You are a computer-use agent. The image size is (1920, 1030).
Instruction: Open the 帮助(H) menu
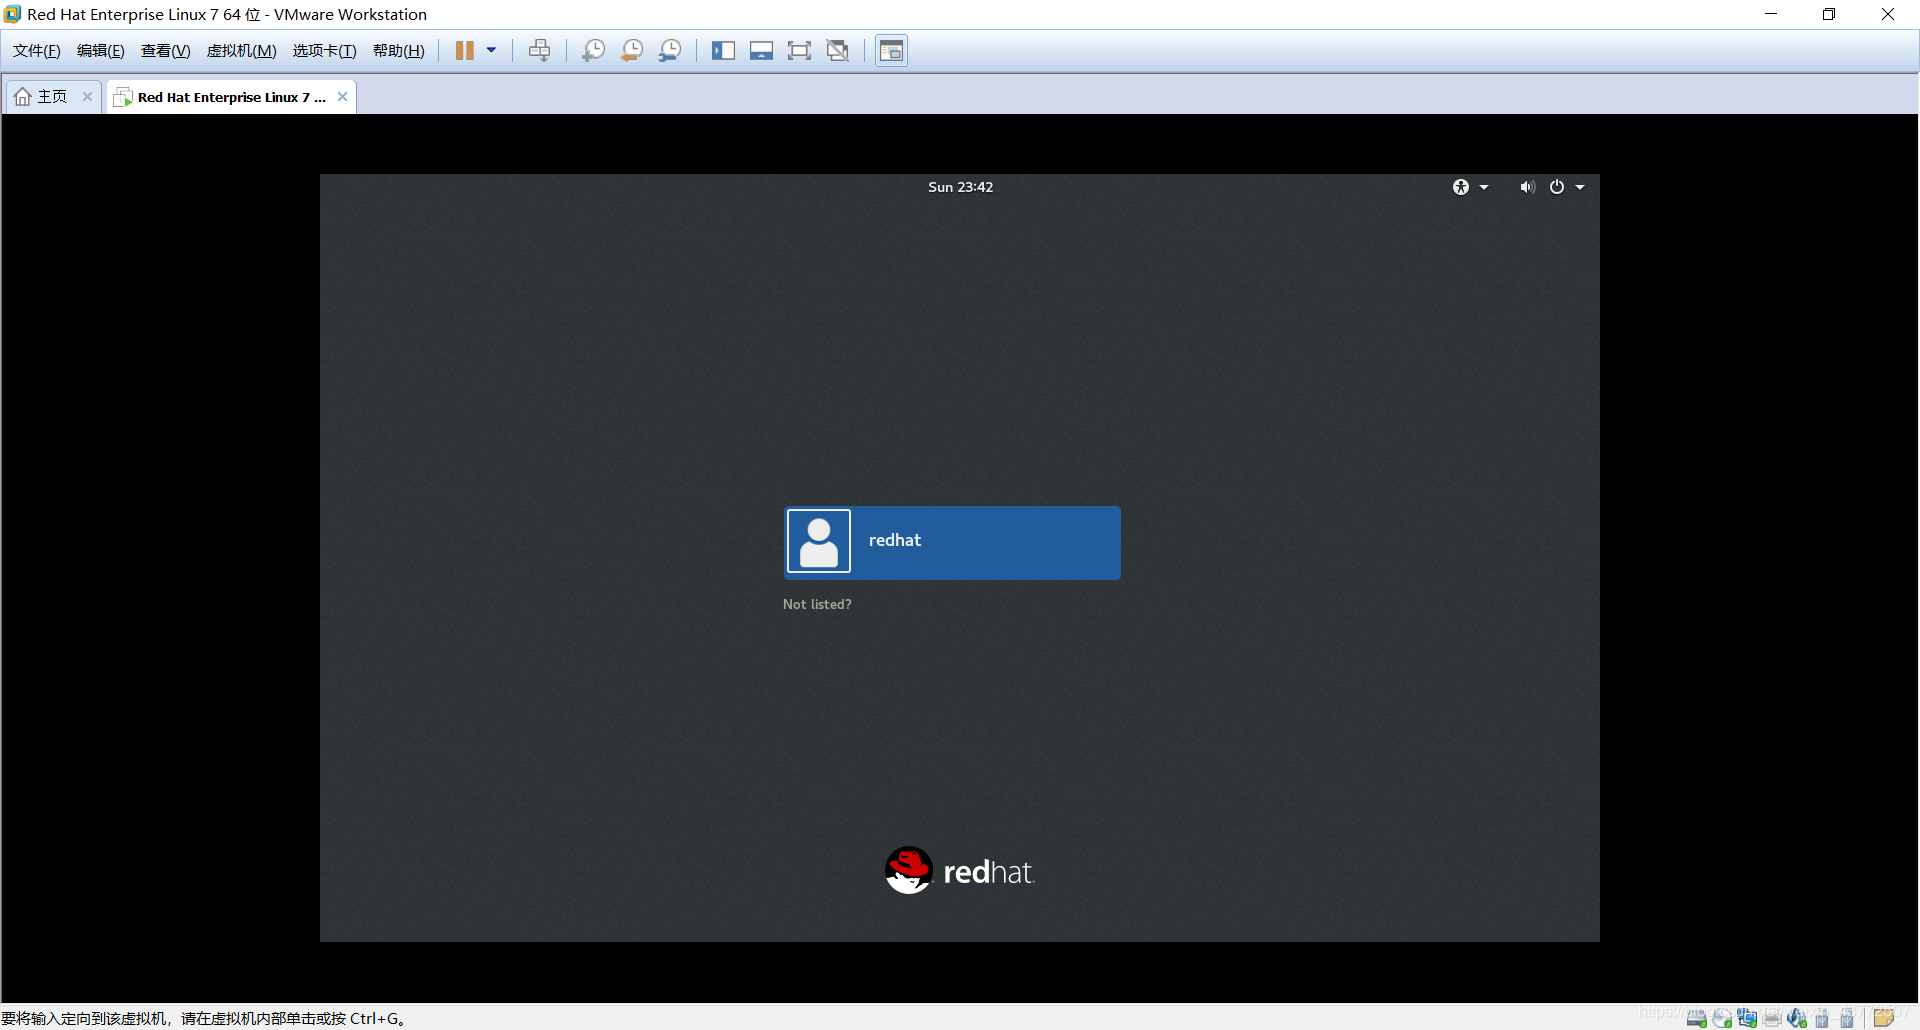pyautogui.click(x=399, y=51)
